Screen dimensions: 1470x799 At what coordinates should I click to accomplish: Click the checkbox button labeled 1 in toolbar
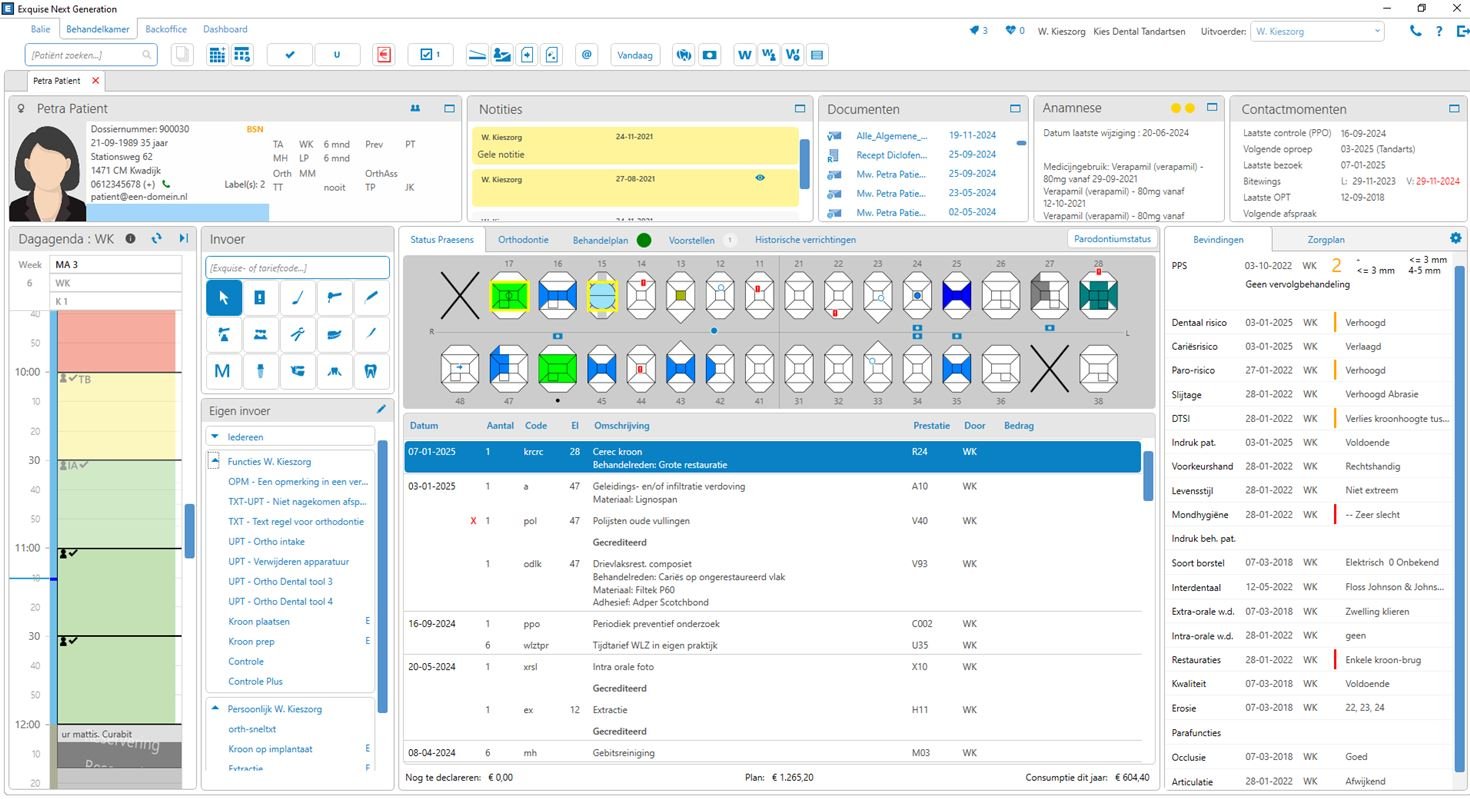click(430, 55)
